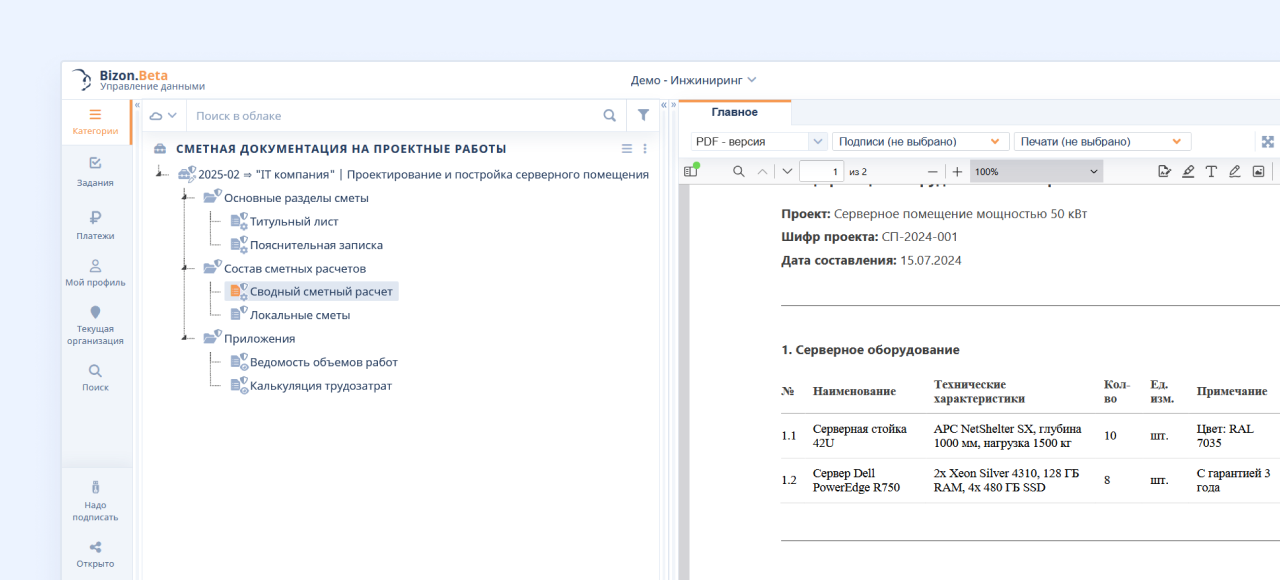Collapse the Состав сметных расчетов node
Image resolution: width=1280 pixels, height=580 pixels.
click(x=186, y=267)
